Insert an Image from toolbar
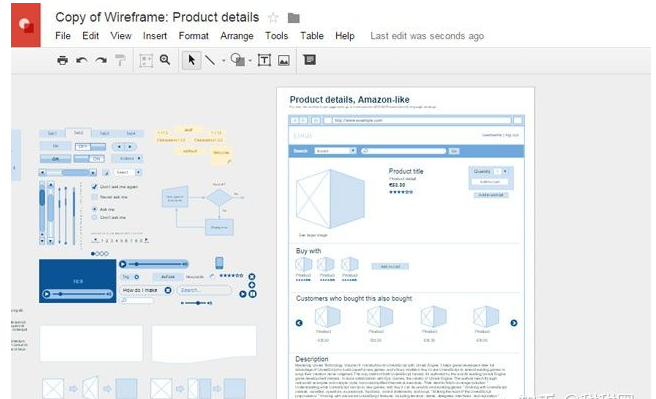Image resolution: width=656 pixels, height=399 pixels. point(284,60)
